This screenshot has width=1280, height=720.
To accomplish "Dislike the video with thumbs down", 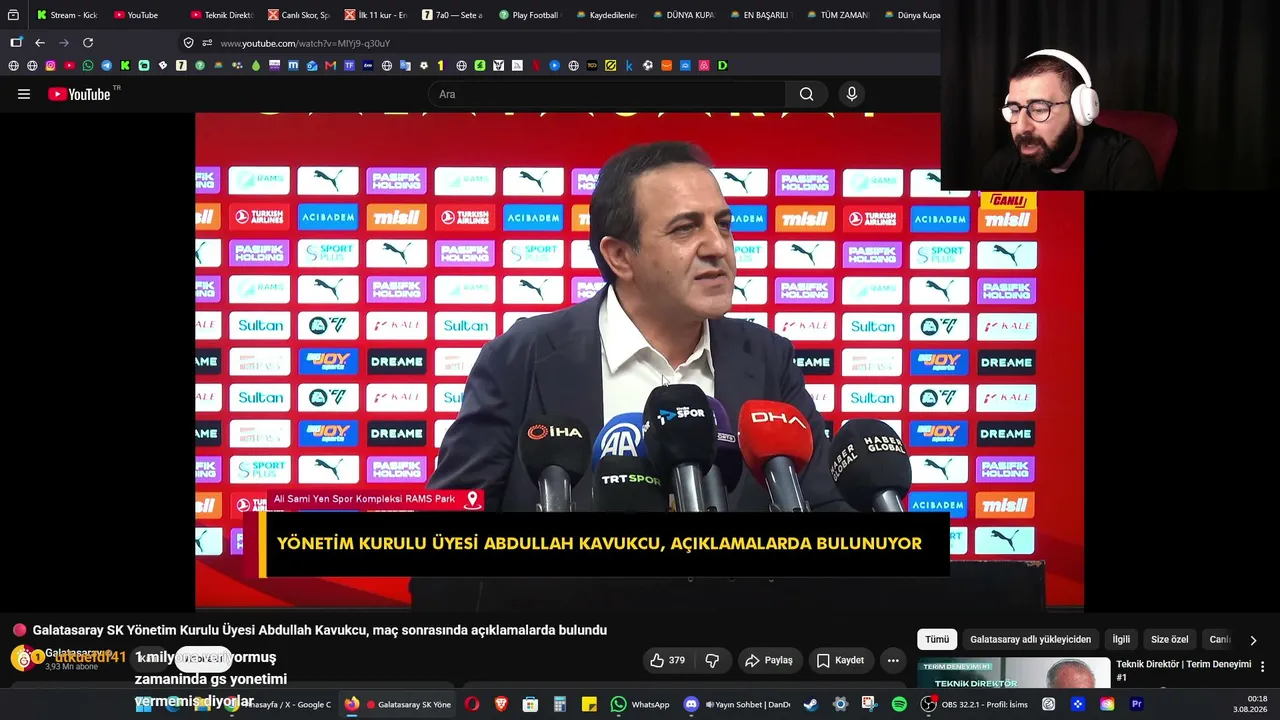I will [712, 660].
